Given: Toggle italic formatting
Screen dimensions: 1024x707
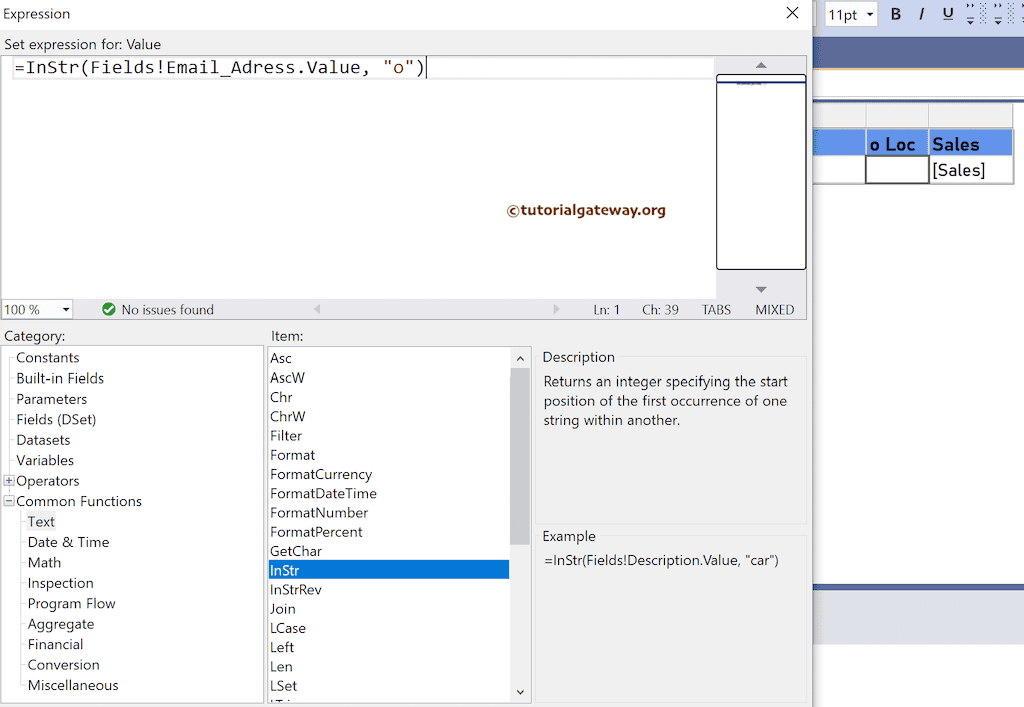Looking at the screenshot, I should [x=921, y=14].
